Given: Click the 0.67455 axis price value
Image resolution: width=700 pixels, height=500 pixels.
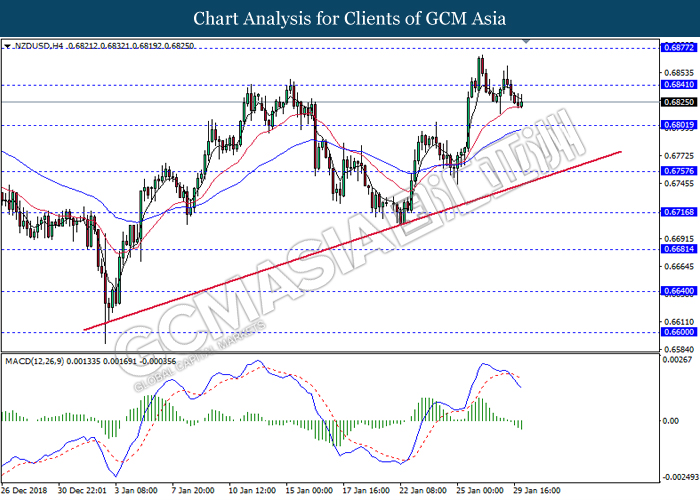Looking at the screenshot, I should [x=679, y=183].
